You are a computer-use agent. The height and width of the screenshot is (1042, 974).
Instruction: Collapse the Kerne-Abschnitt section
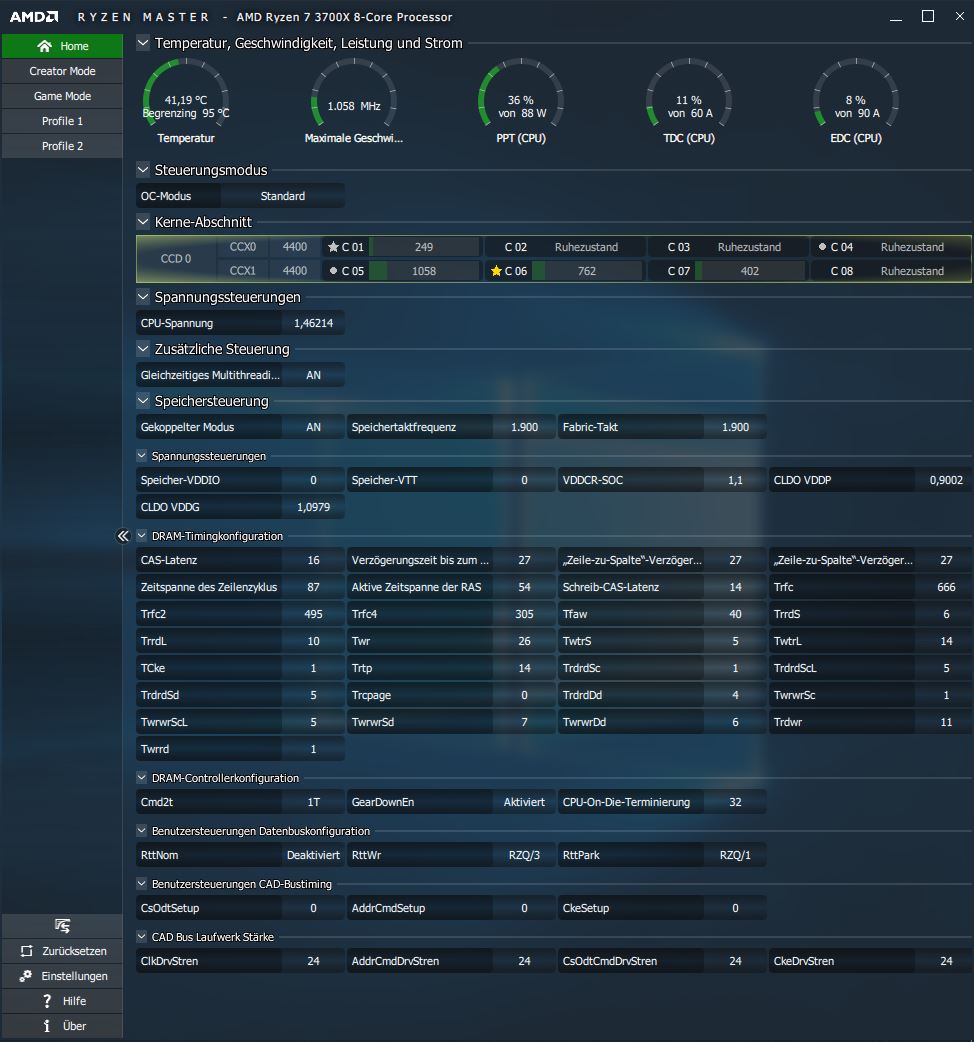coord(143,221)
